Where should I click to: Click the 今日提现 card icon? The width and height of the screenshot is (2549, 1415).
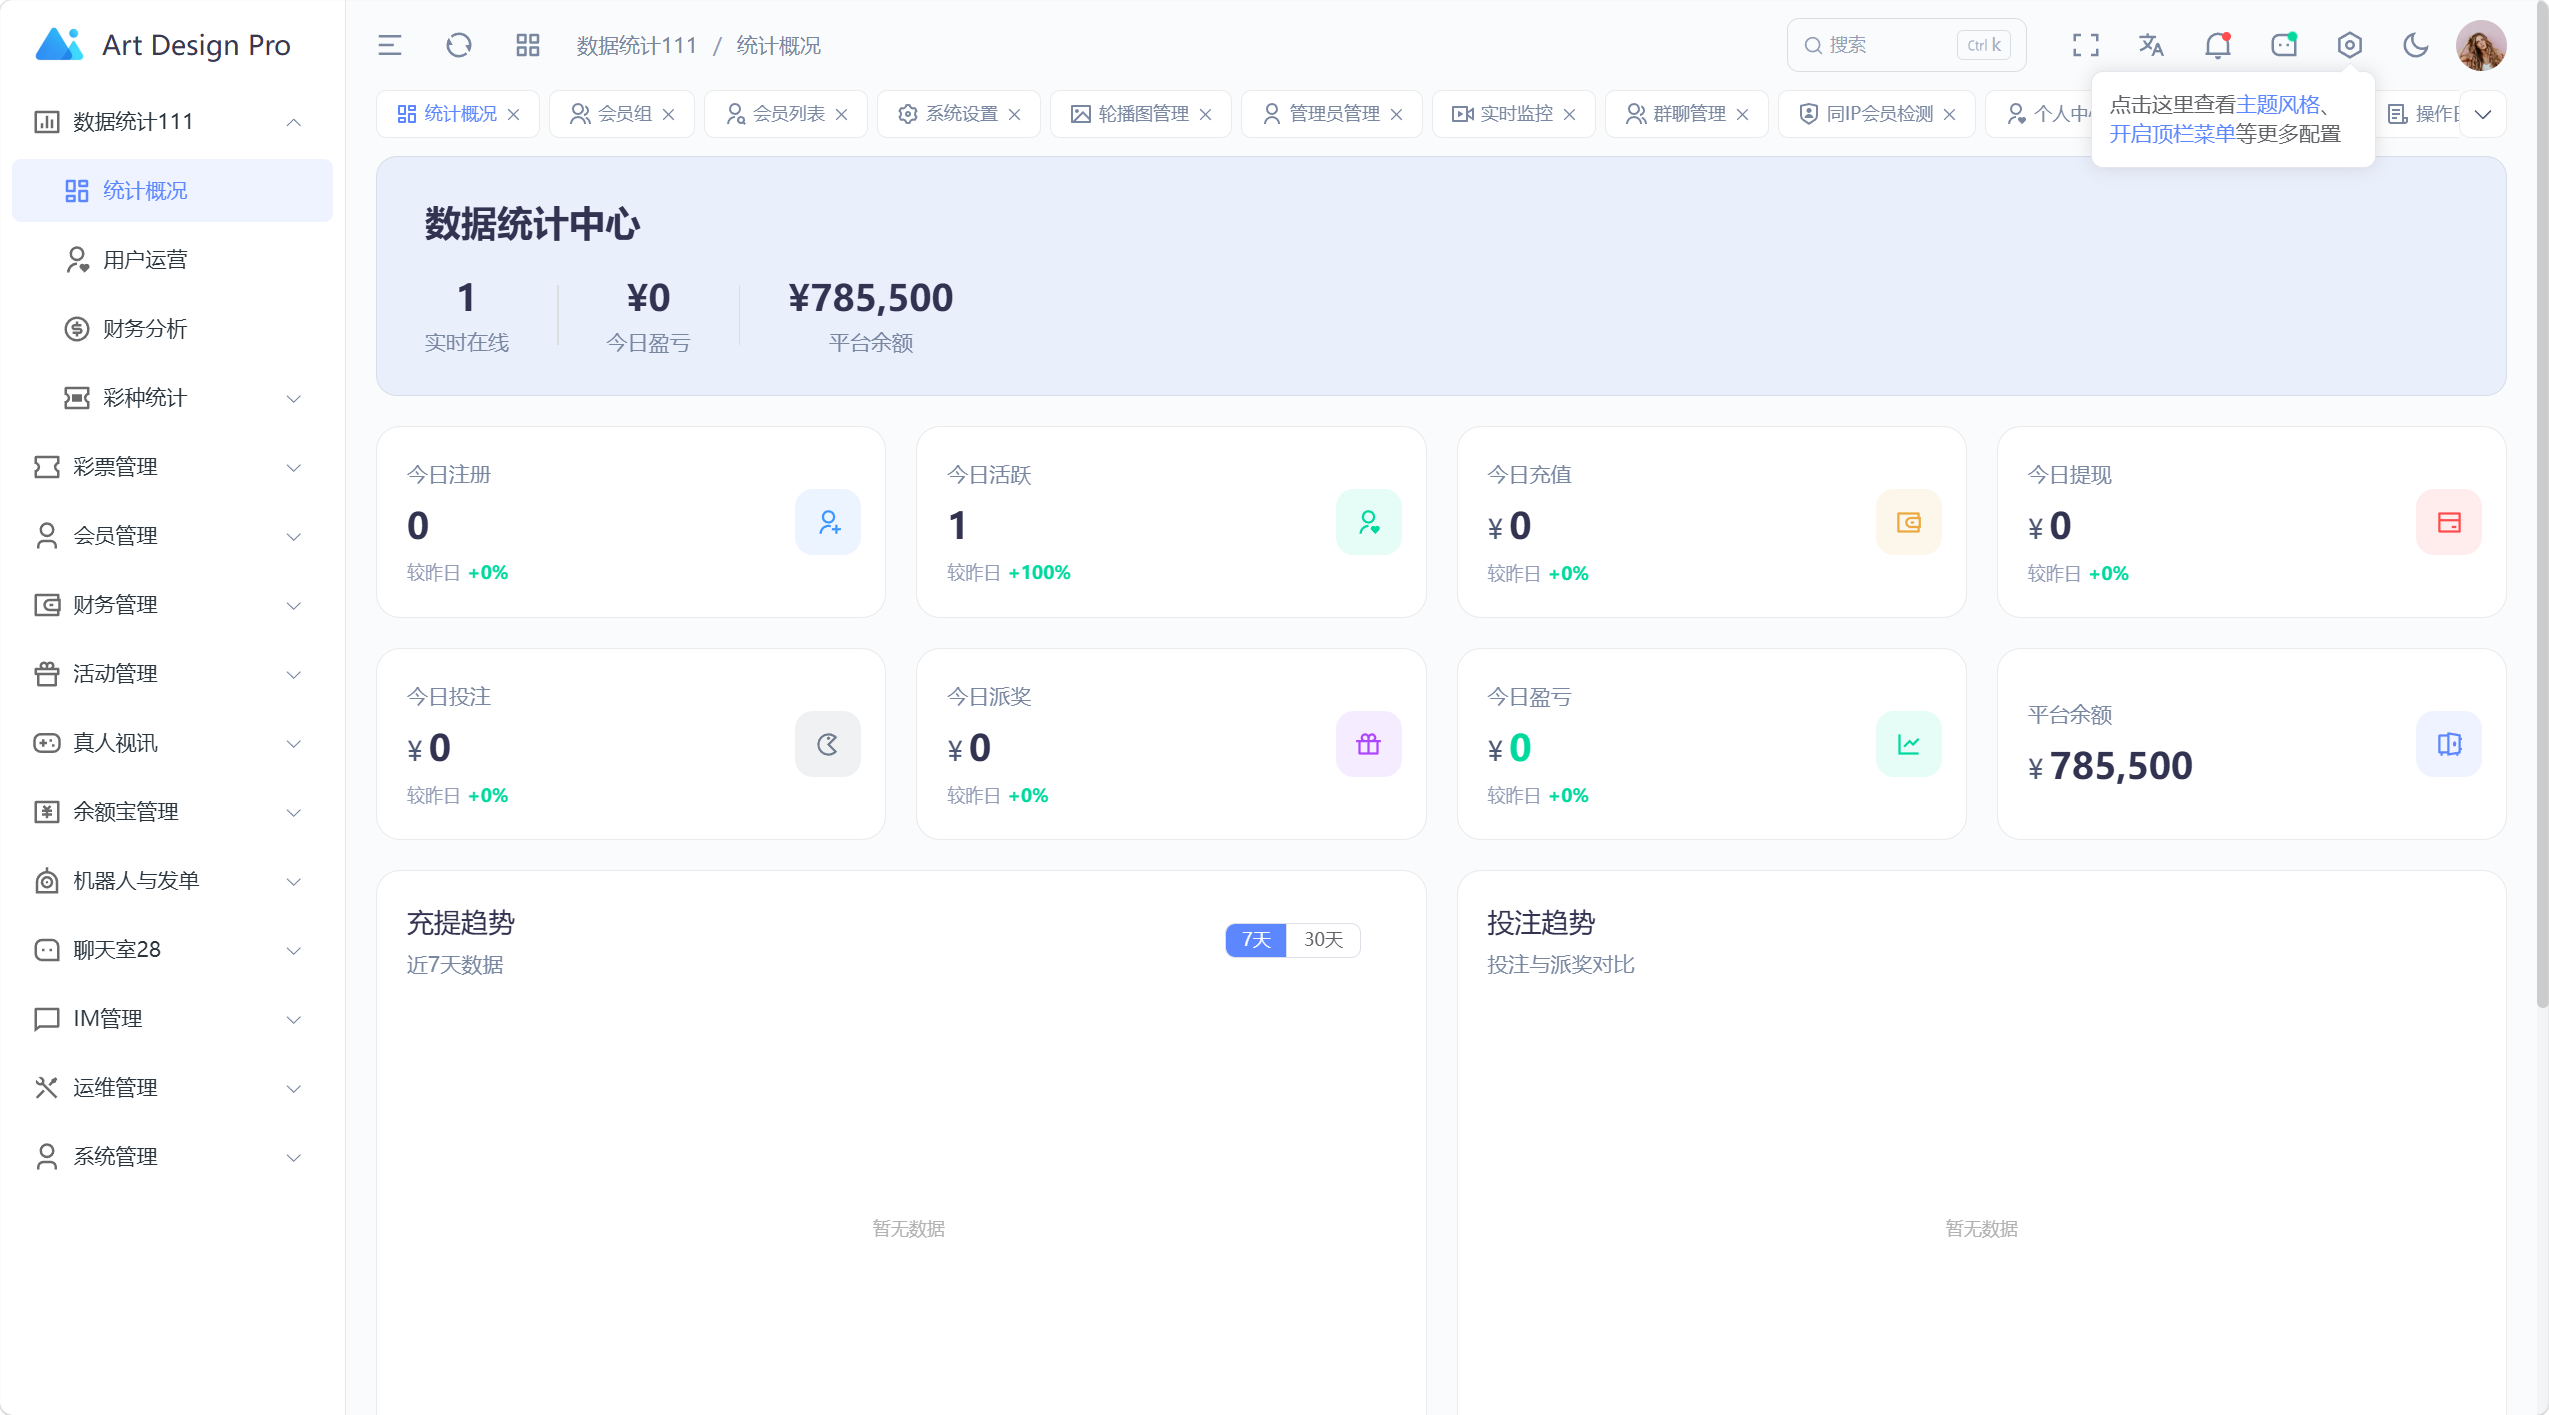[2449, 522]
